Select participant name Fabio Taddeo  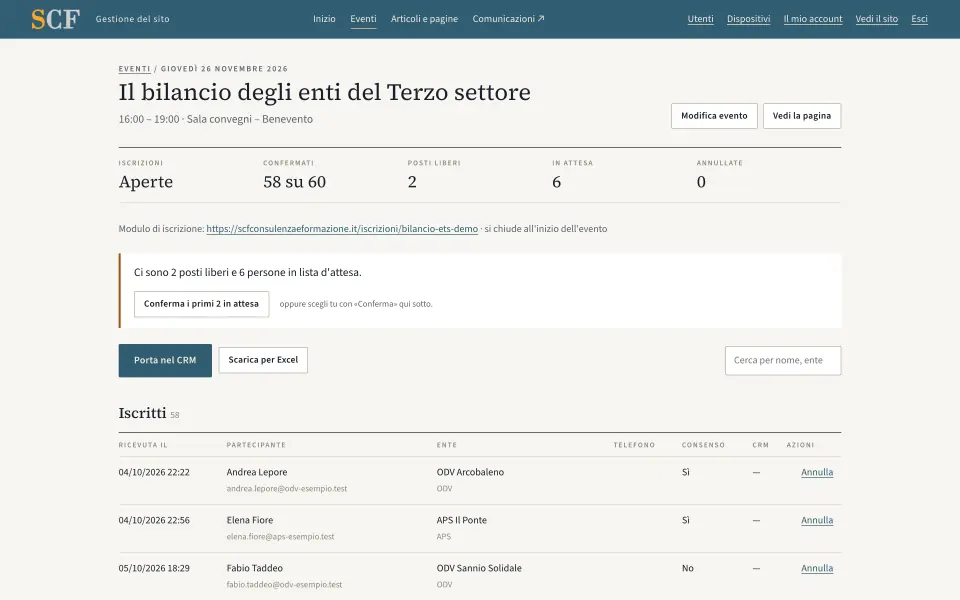255,568
